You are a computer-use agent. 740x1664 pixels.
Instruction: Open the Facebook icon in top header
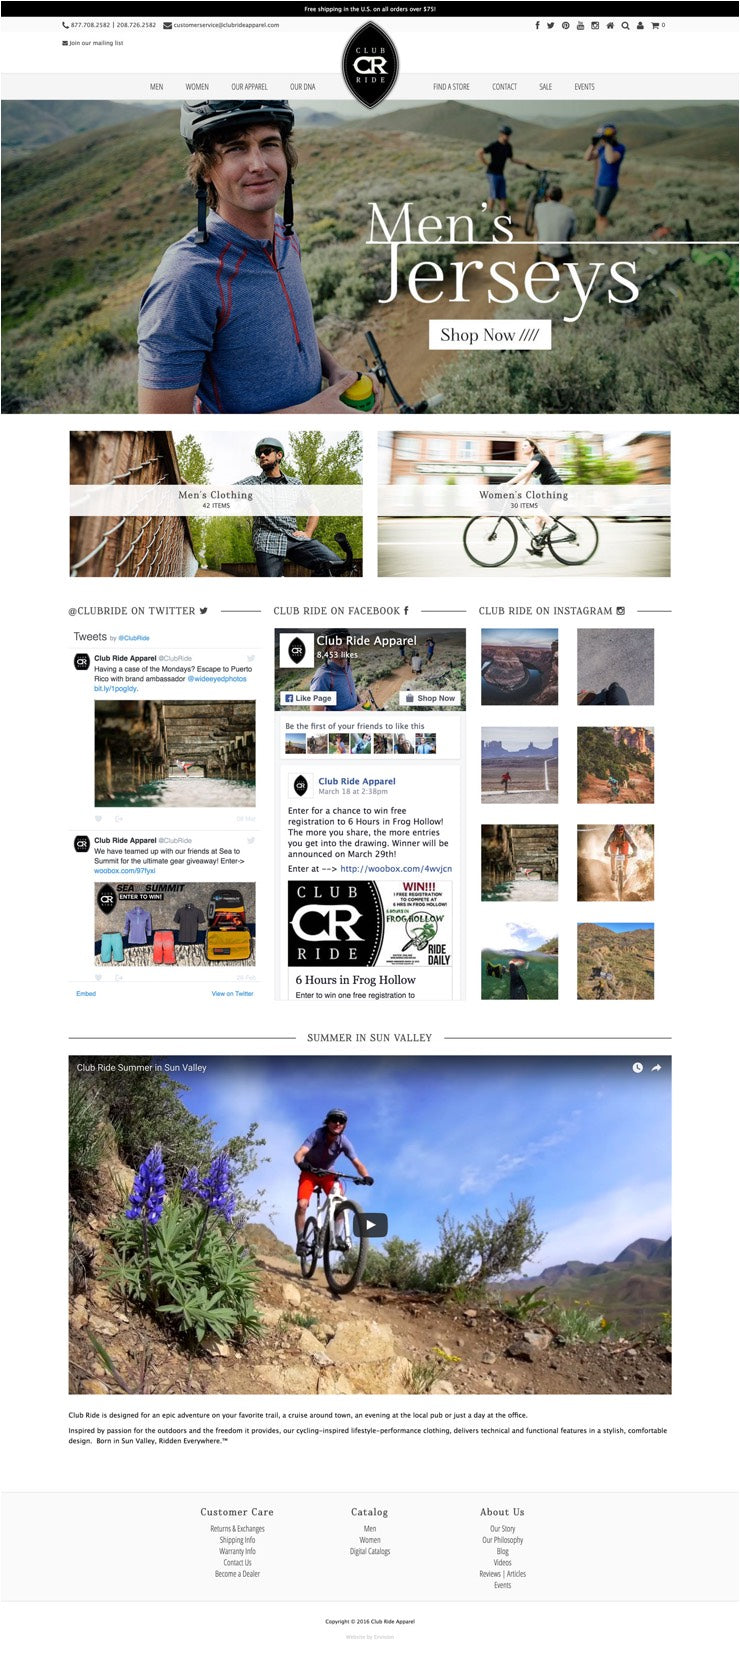tap(537, 25)
